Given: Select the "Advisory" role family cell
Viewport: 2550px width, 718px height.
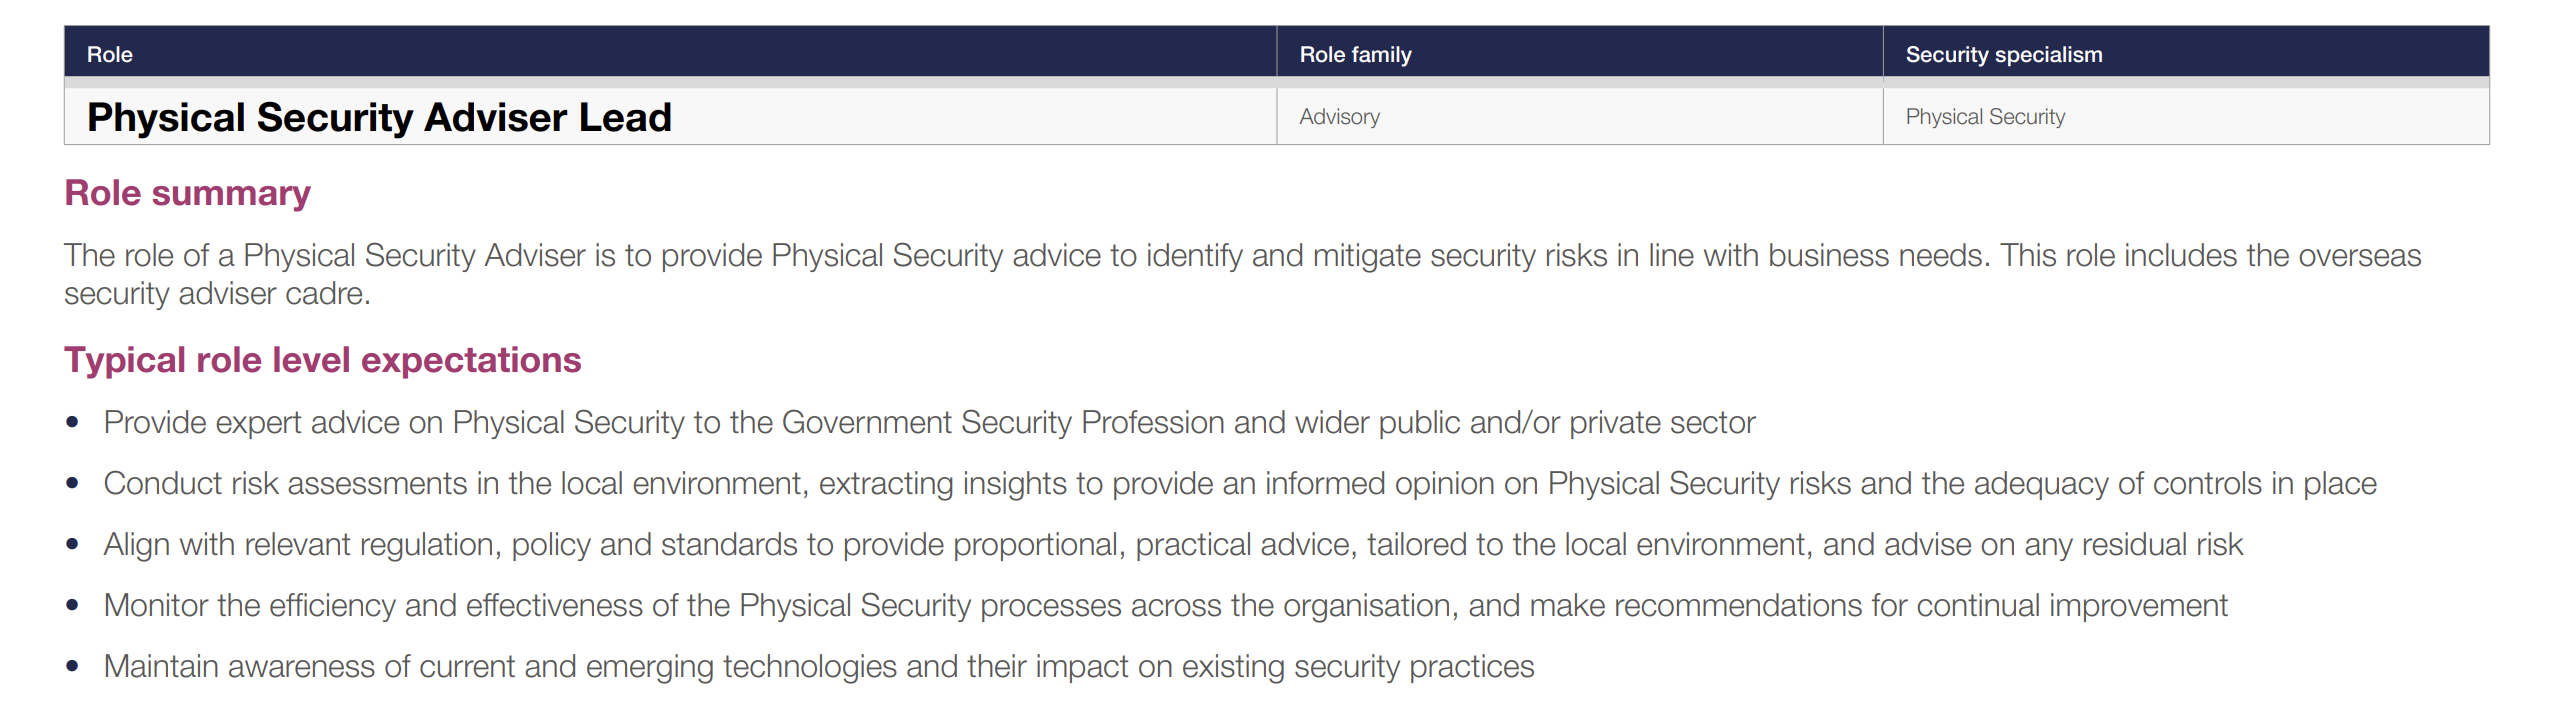Looking at the screenshot, I should coord(1339,117).
